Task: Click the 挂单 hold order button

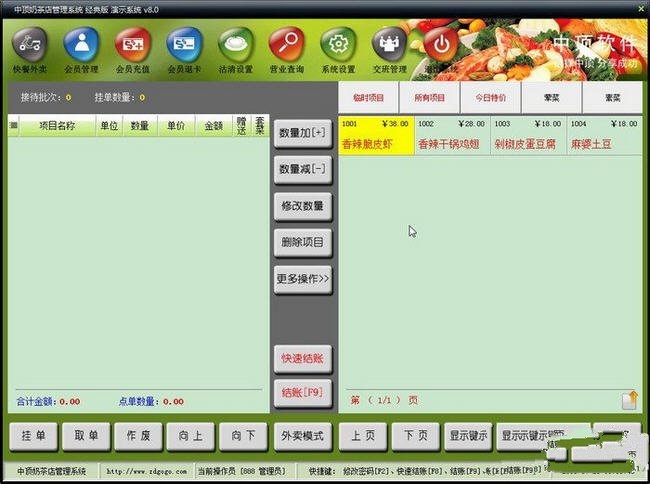Action: 34,436
